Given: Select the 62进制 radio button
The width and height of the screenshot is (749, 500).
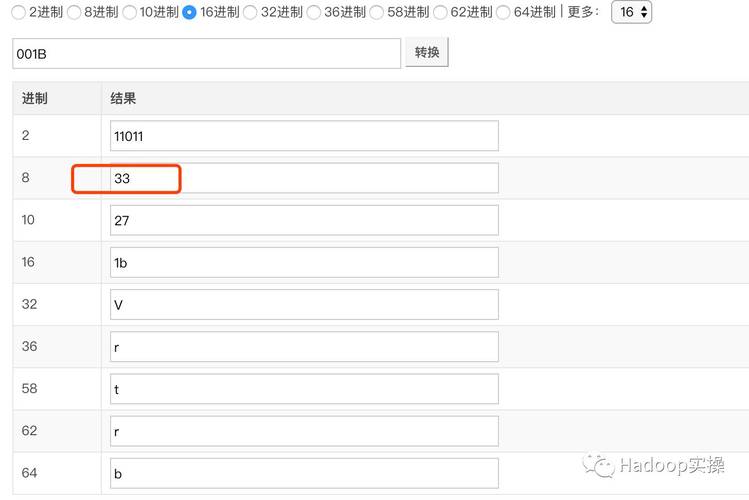Looking at the screenshot, I should click(x=440, y=13).
